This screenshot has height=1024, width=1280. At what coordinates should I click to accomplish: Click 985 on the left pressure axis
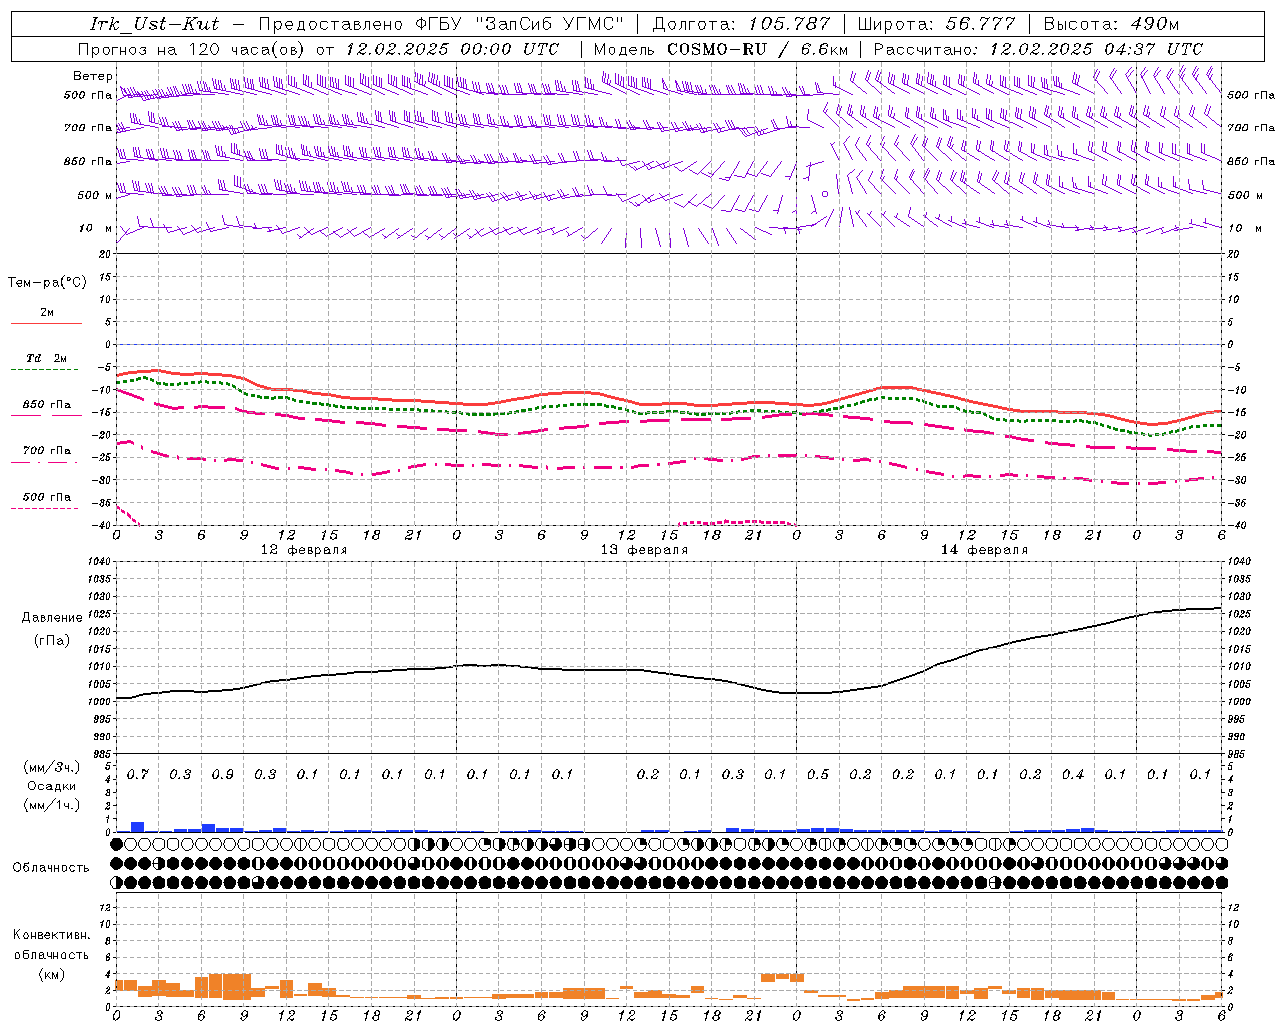(100, 754)
